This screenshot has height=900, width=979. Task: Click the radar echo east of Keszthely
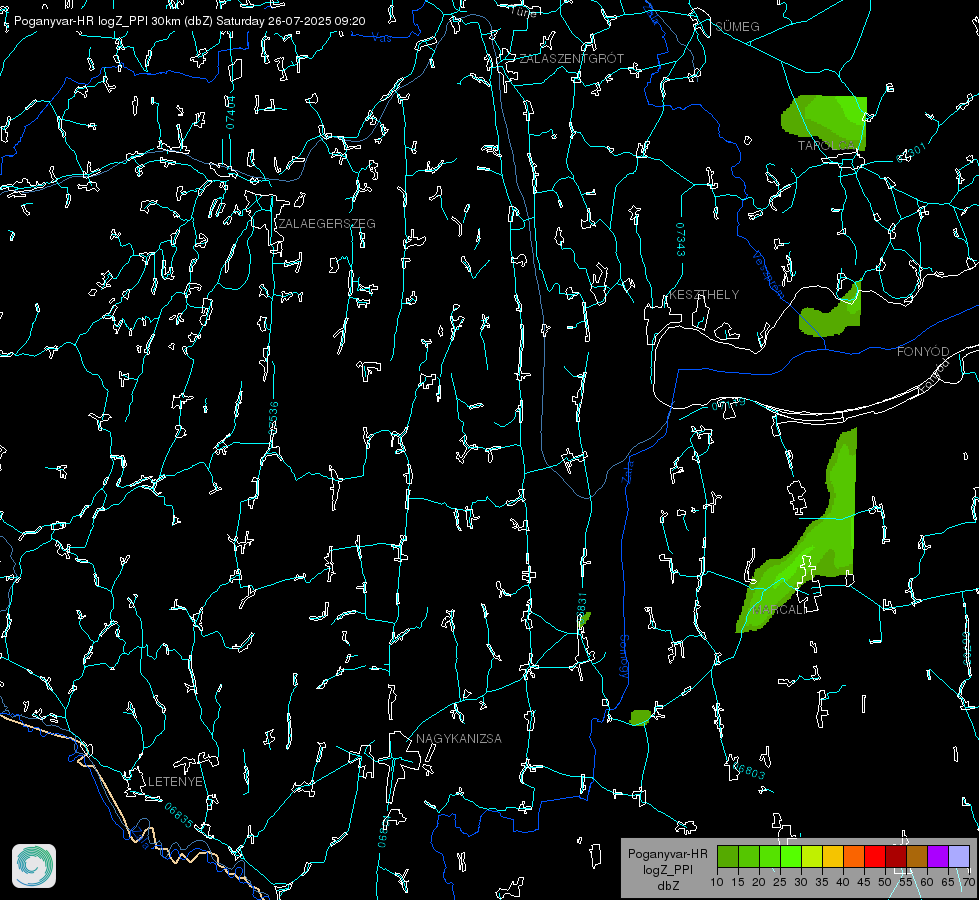(x=834, y=314)
